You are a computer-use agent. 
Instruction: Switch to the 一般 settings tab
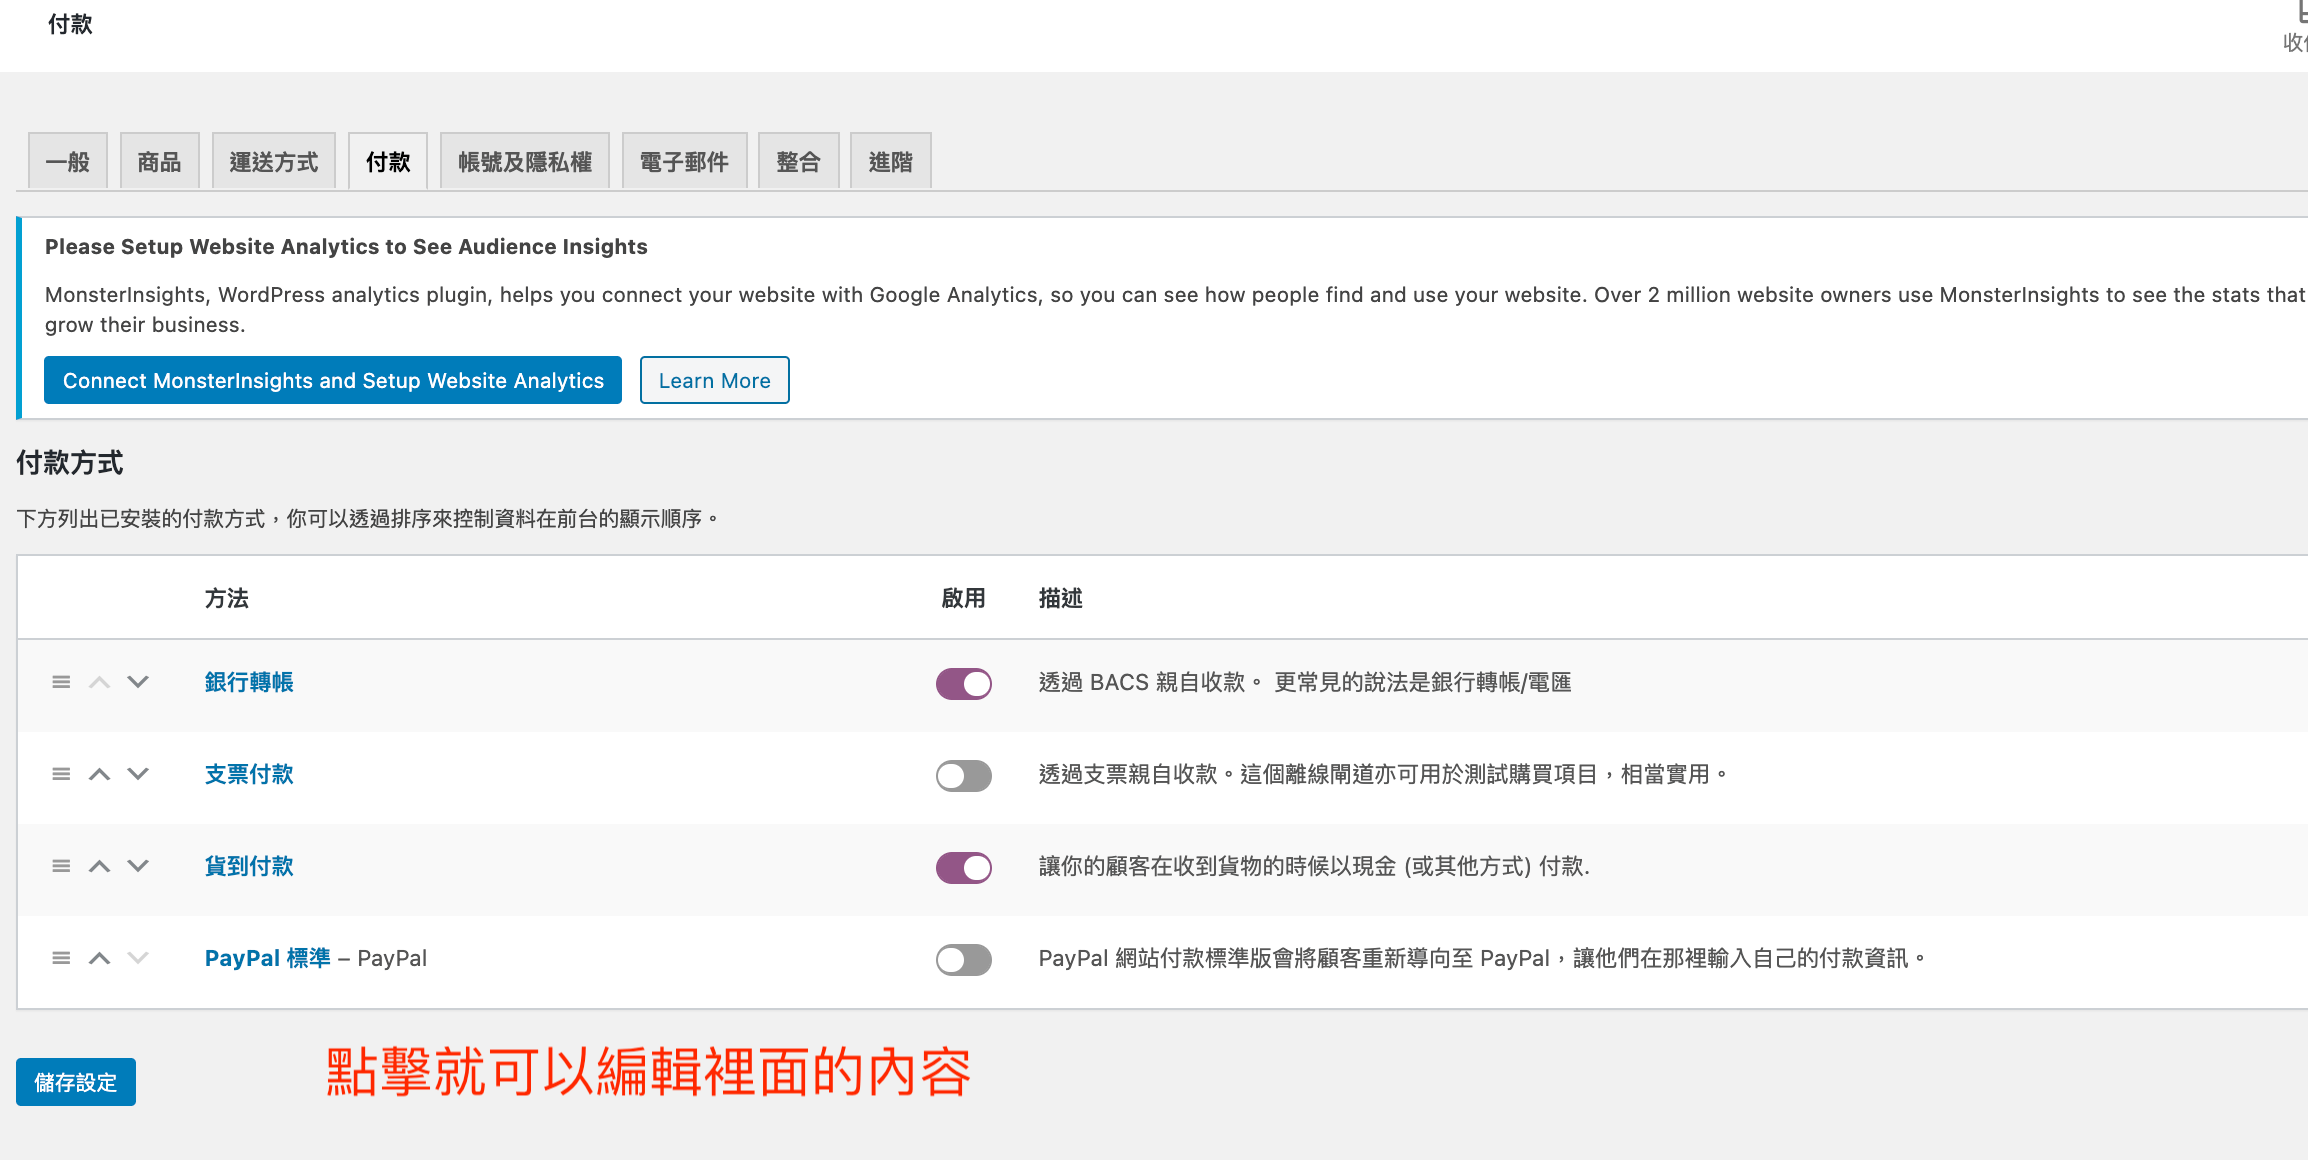70,161
